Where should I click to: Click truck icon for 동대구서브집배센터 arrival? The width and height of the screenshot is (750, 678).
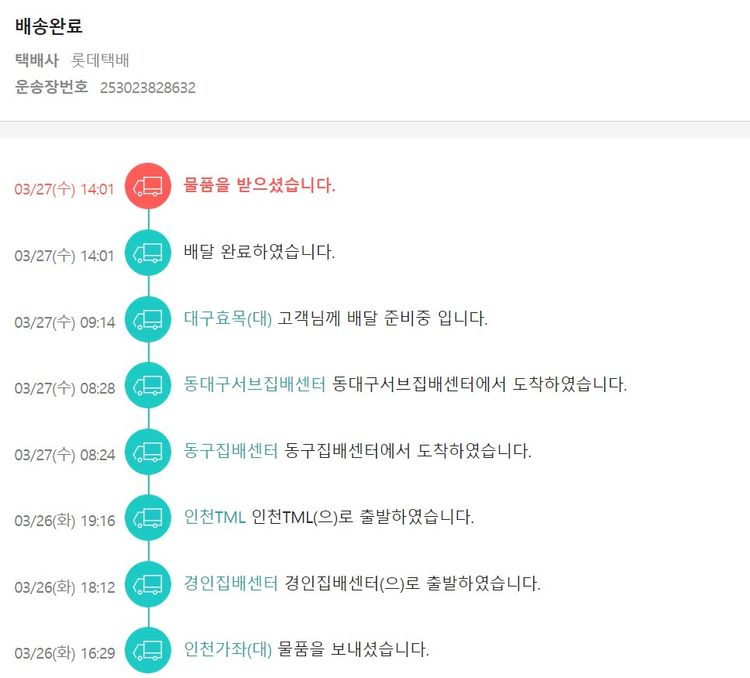pyautogui.click(x=148, y=385)
